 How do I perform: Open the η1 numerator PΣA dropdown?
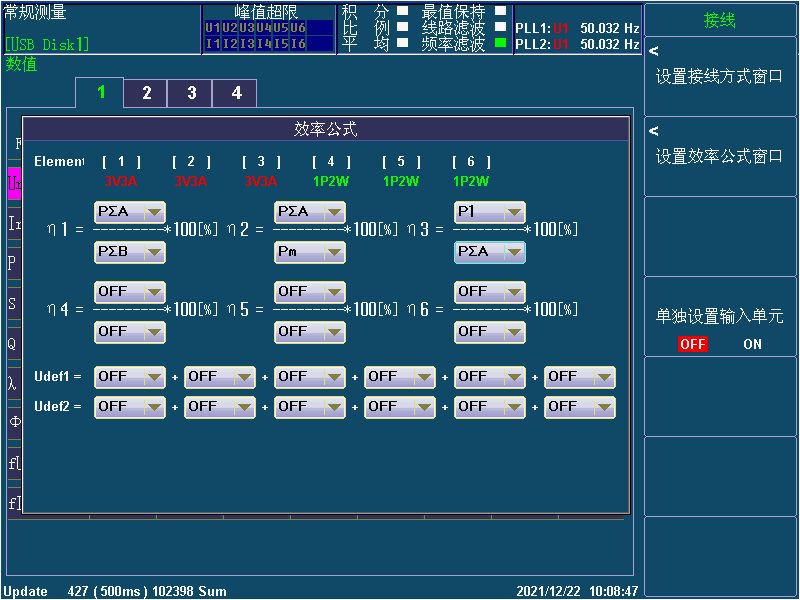click(129, 212)
